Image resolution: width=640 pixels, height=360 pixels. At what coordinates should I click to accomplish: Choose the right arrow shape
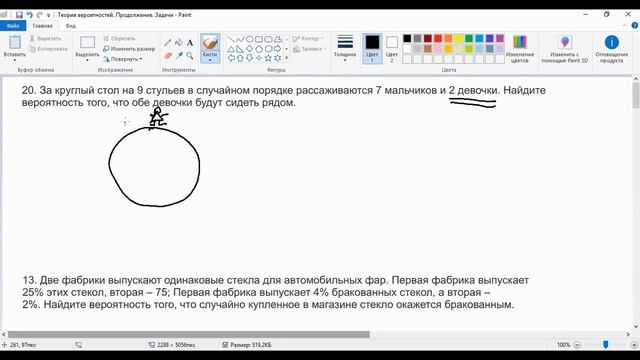tap(278, 49)
